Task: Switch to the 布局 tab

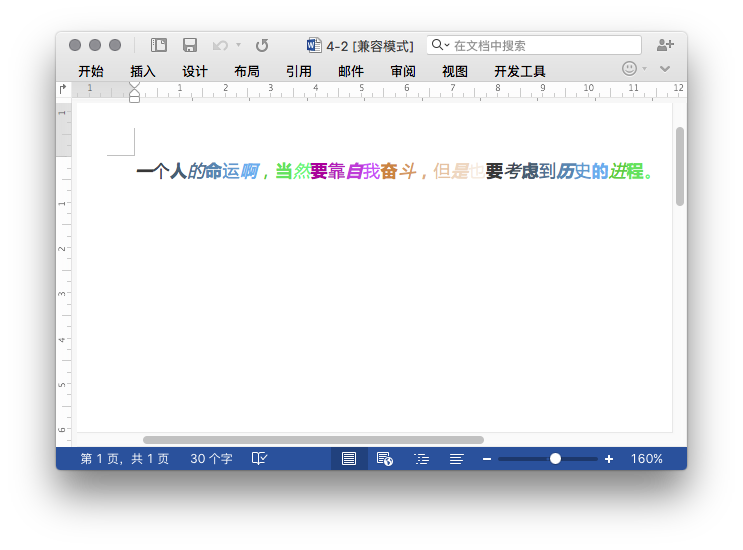Action: click(x=247, y=72)
